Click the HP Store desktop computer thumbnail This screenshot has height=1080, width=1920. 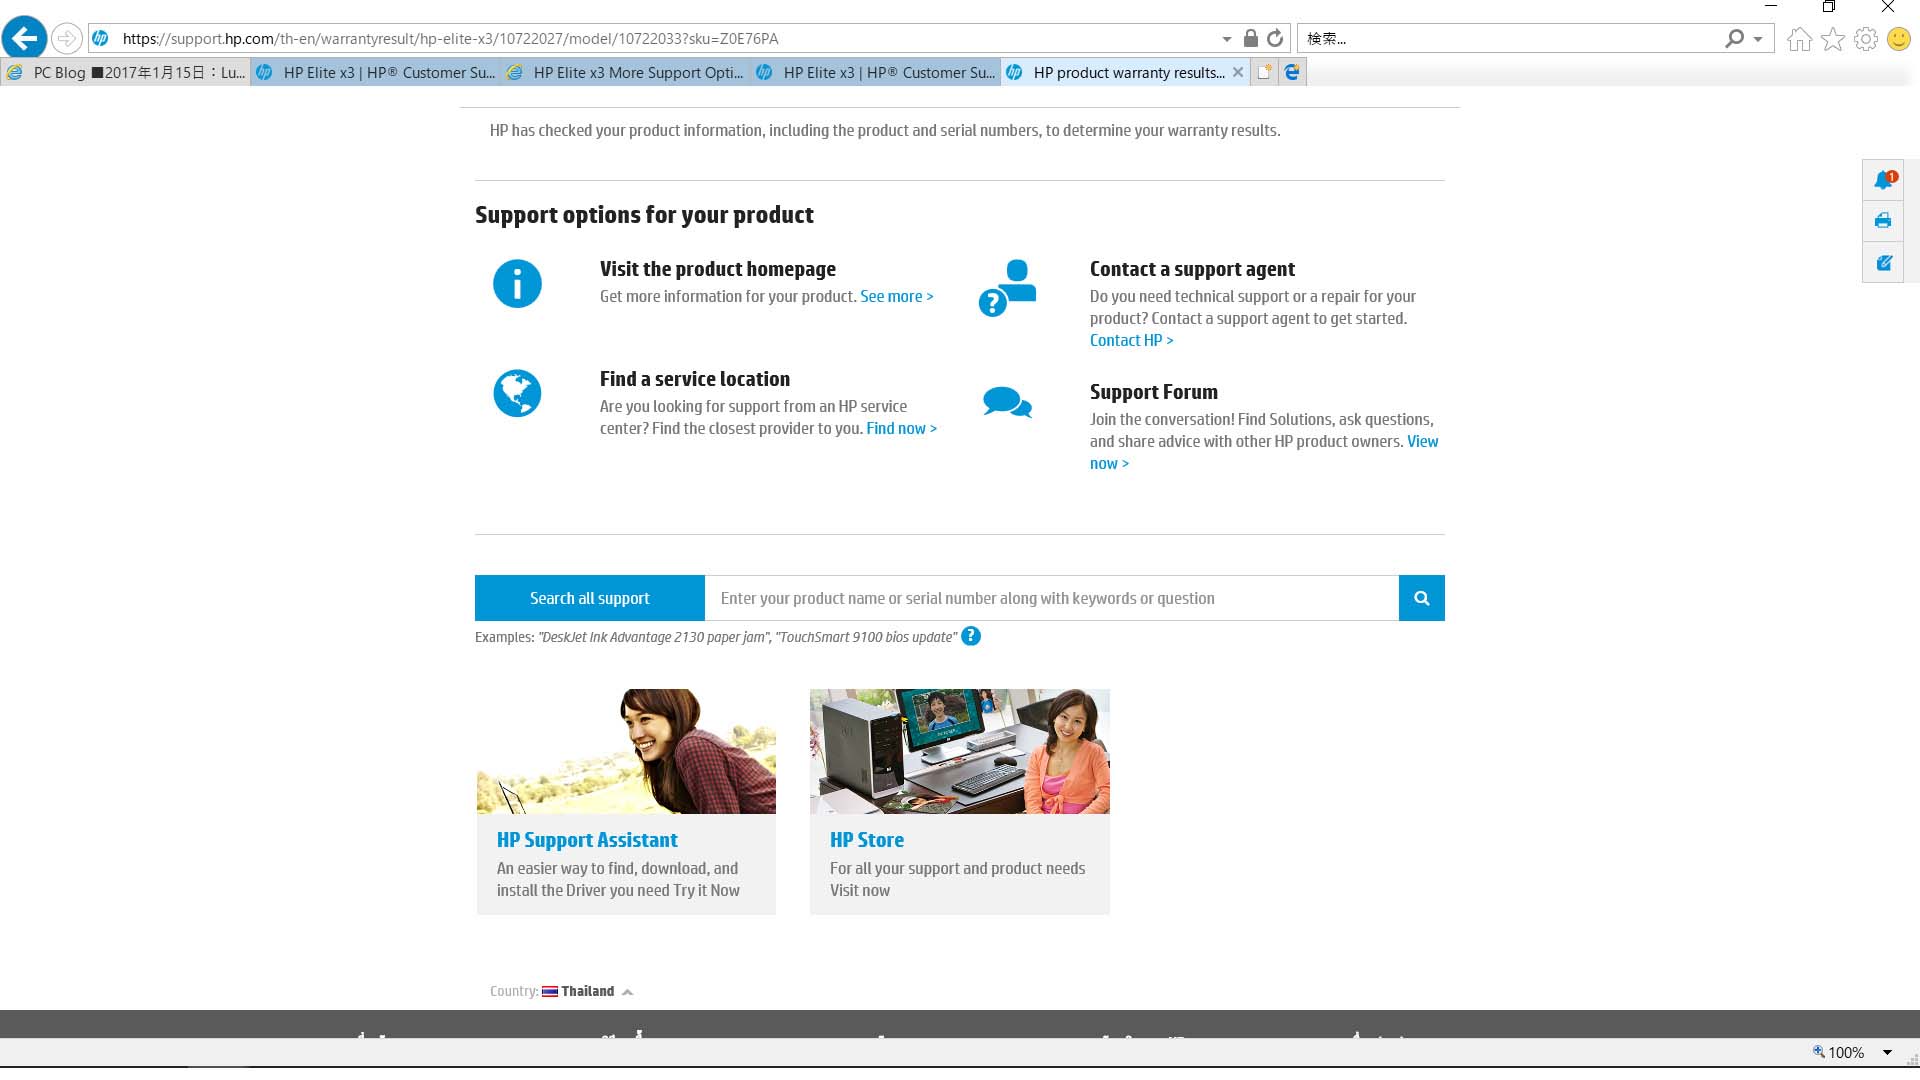click(x=960, y=751)
